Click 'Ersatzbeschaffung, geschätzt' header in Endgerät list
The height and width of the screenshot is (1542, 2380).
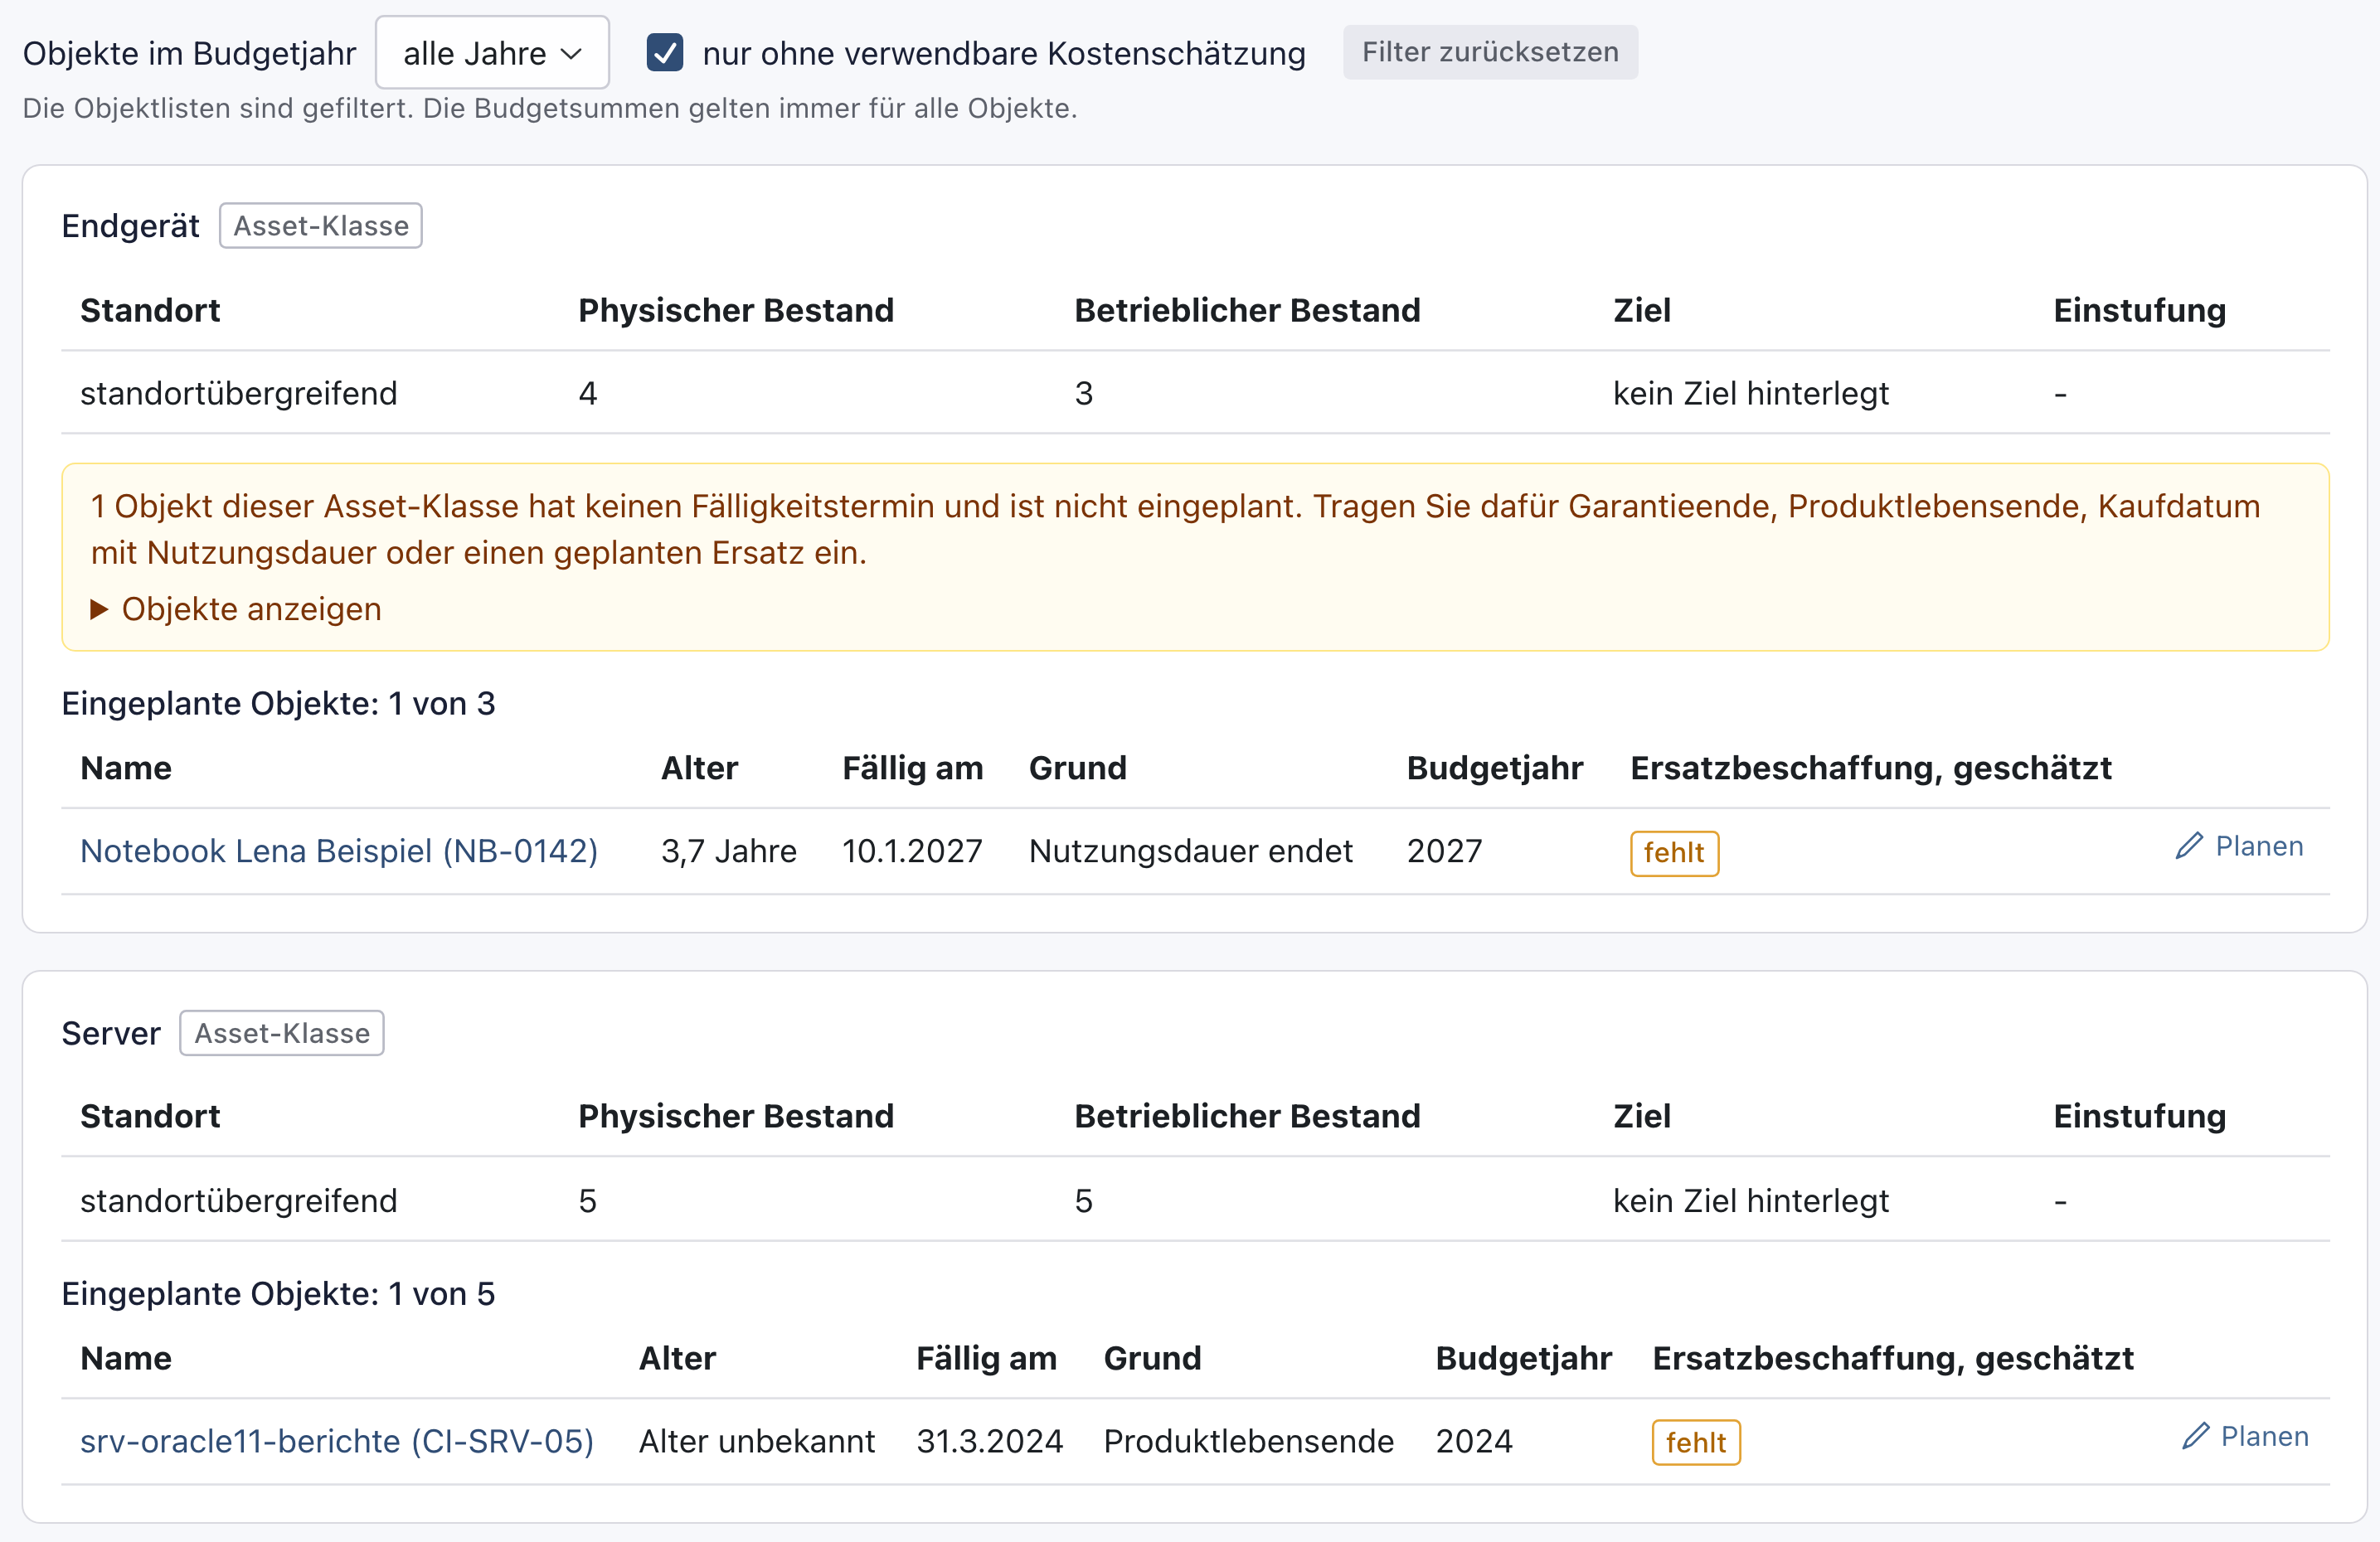pyautogui.click(x=1871, y=768)
